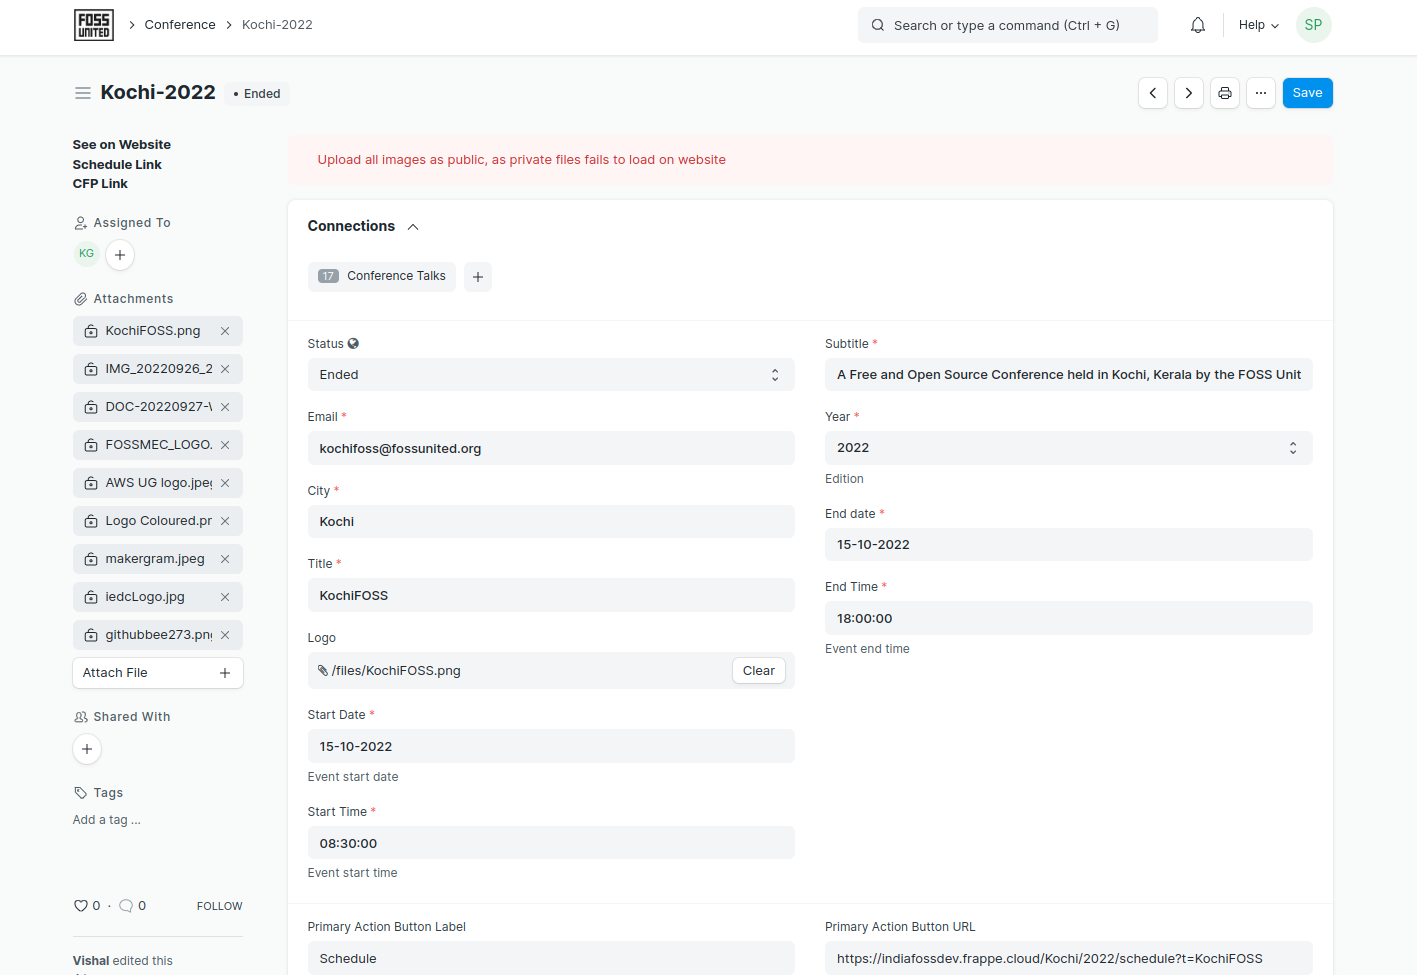Click the KG assigned user avatar
This screenshot has height=975, width=1417.
(87, 254)
